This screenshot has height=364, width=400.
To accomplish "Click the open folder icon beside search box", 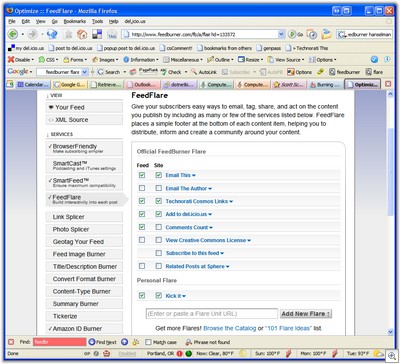I will point(326,34).
